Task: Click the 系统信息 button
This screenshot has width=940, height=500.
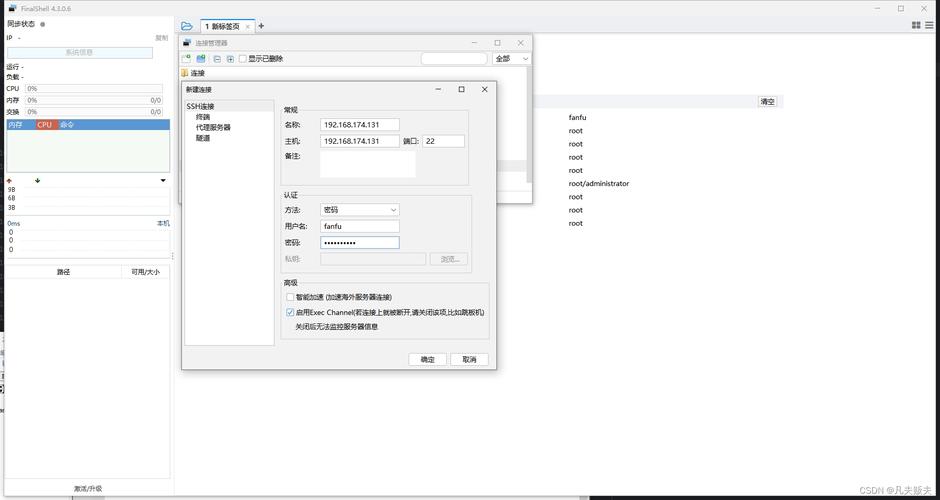Action: click(x=80, y=53)
